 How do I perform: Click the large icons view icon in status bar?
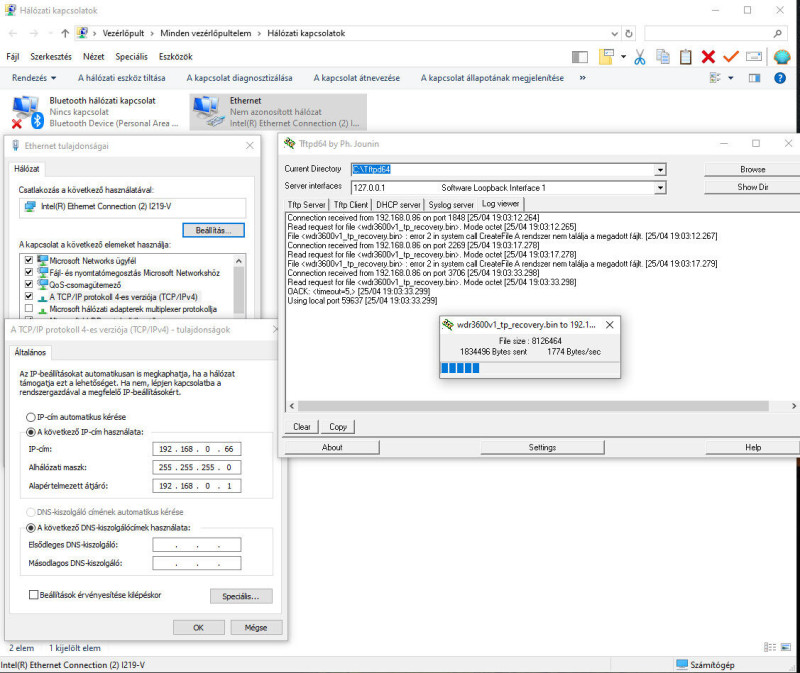click(x=786, y=647)
